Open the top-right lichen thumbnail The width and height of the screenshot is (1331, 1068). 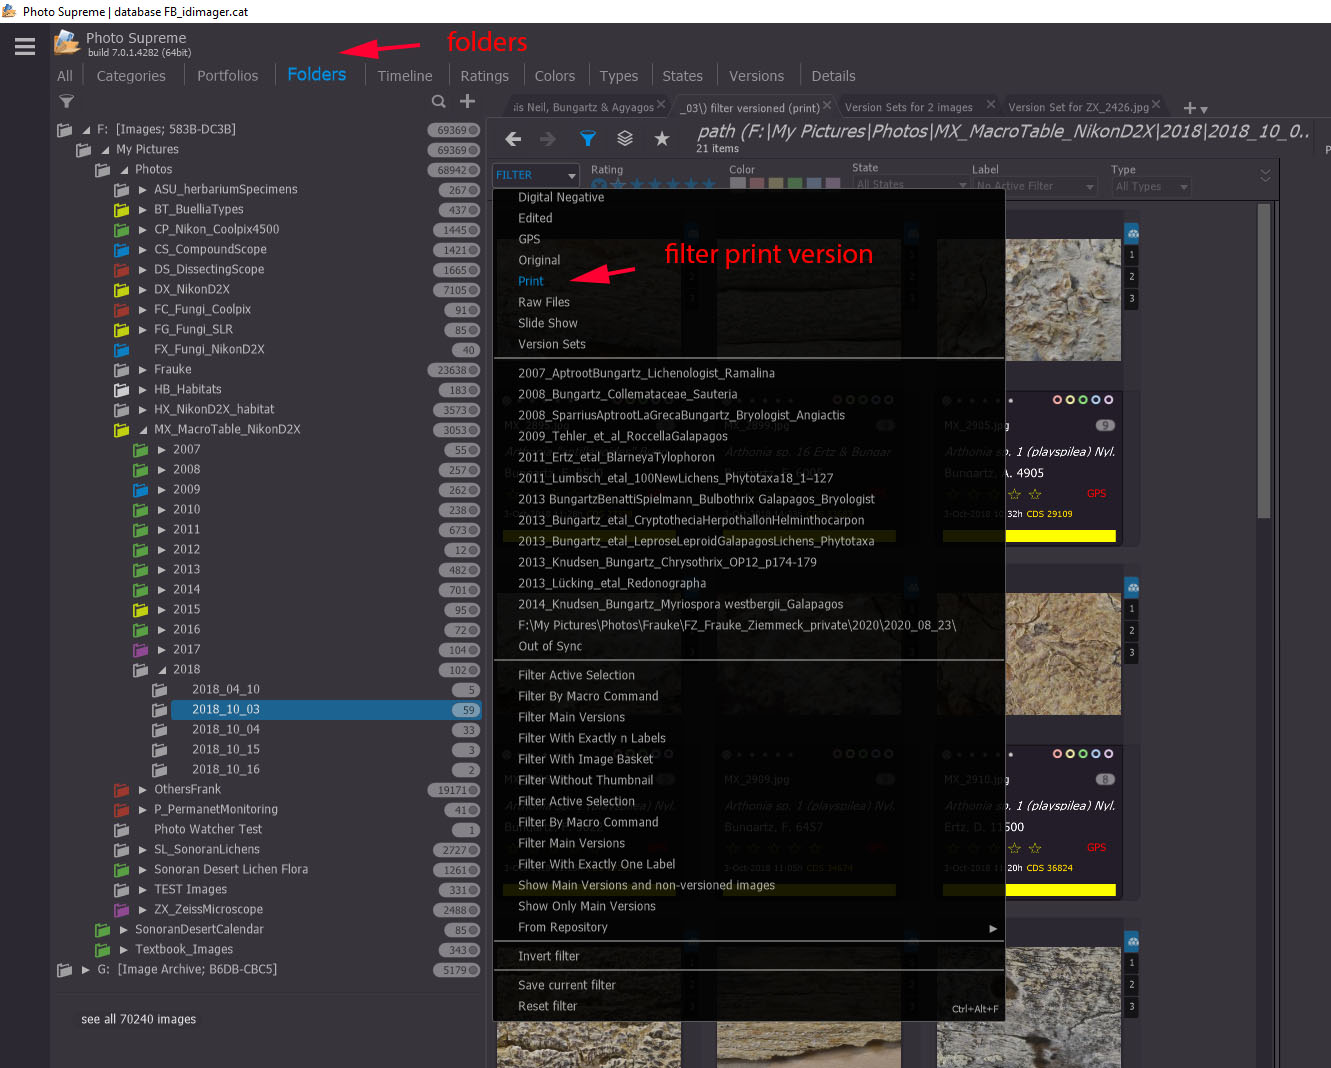coord(1063,300)
